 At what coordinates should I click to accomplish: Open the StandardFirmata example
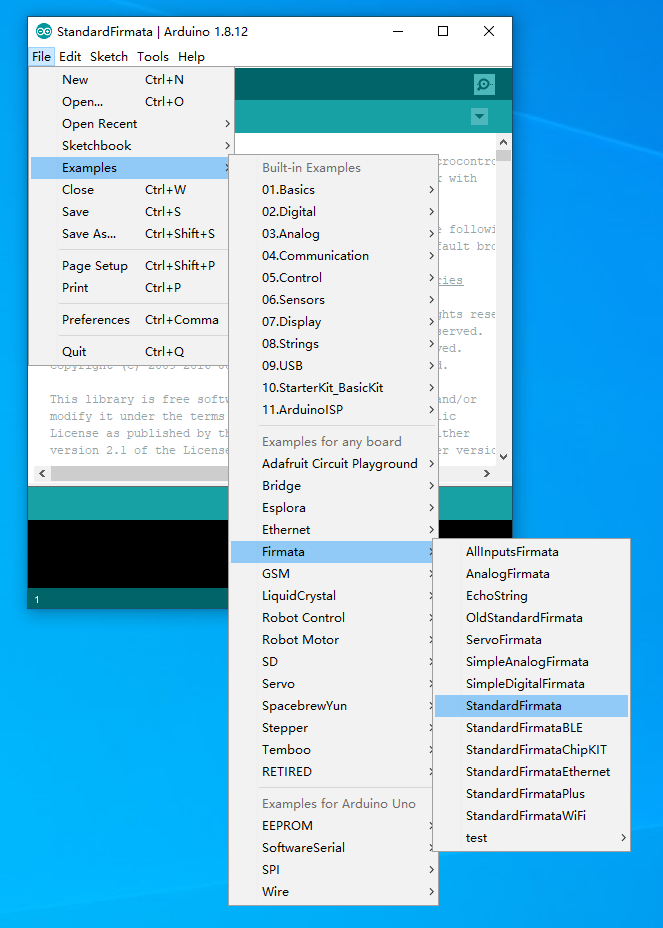(x=532, y=705)
